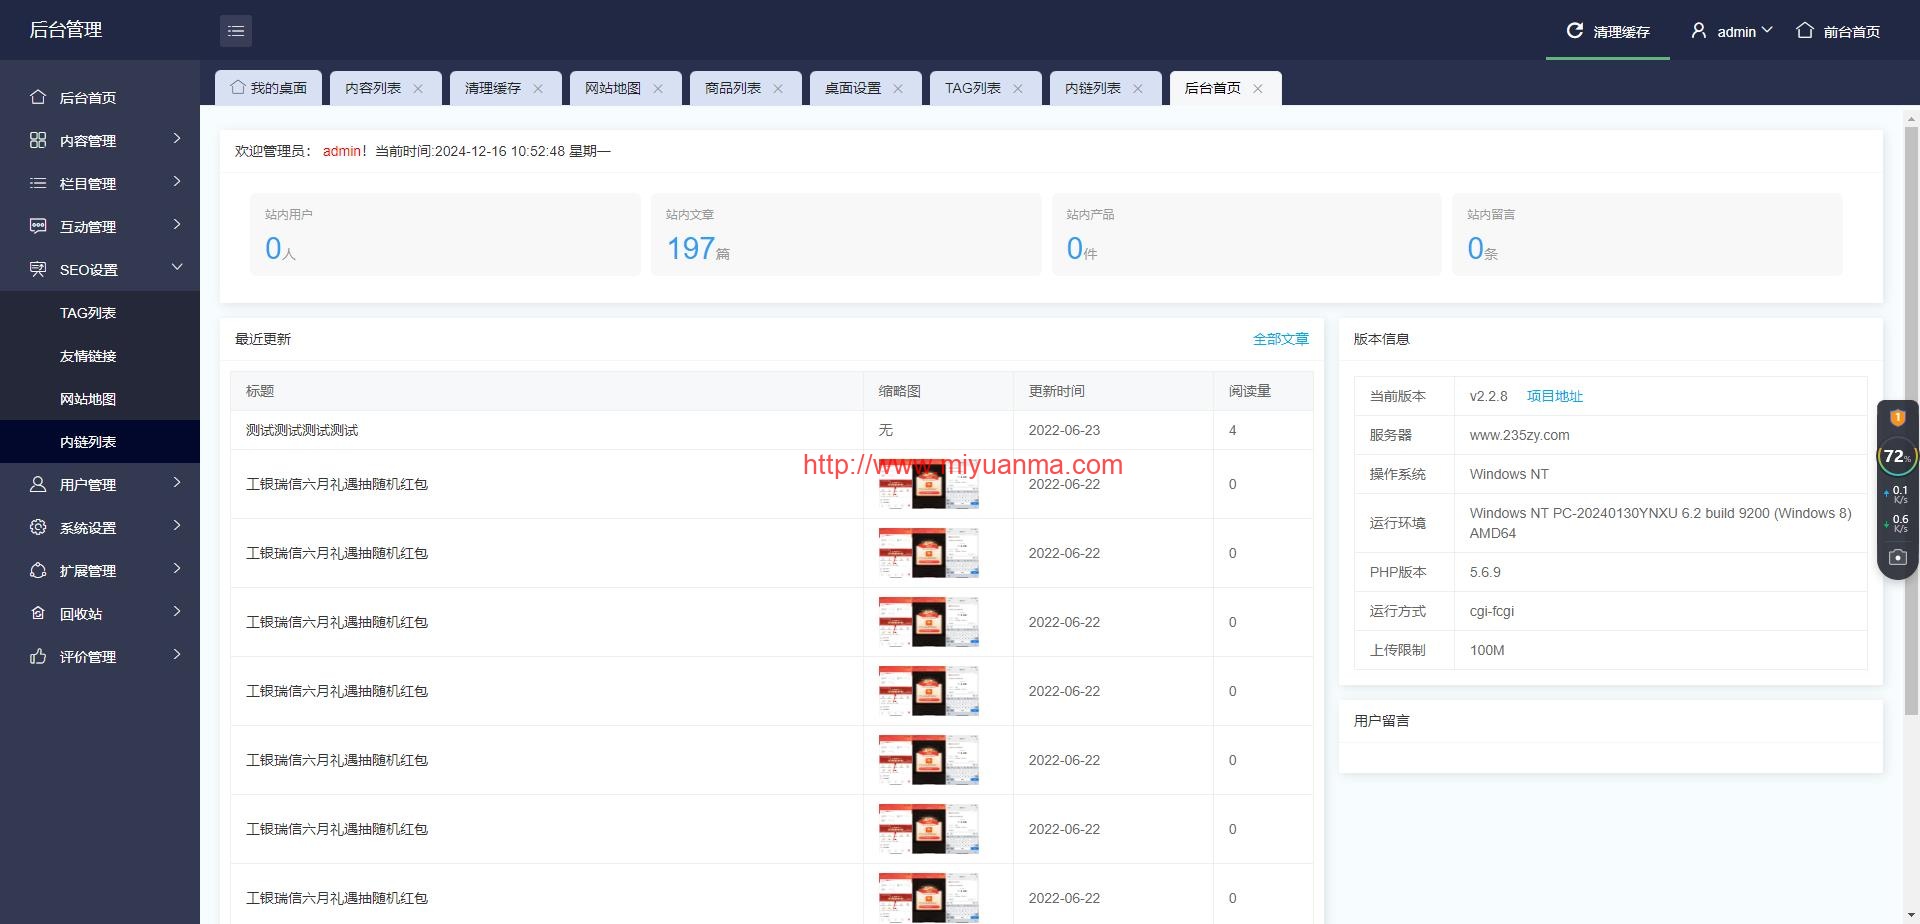Expand the 互动管理 menu chevron
Image resolution: width=1920 pixels, height=924 pixels.
tap(177, 224)
